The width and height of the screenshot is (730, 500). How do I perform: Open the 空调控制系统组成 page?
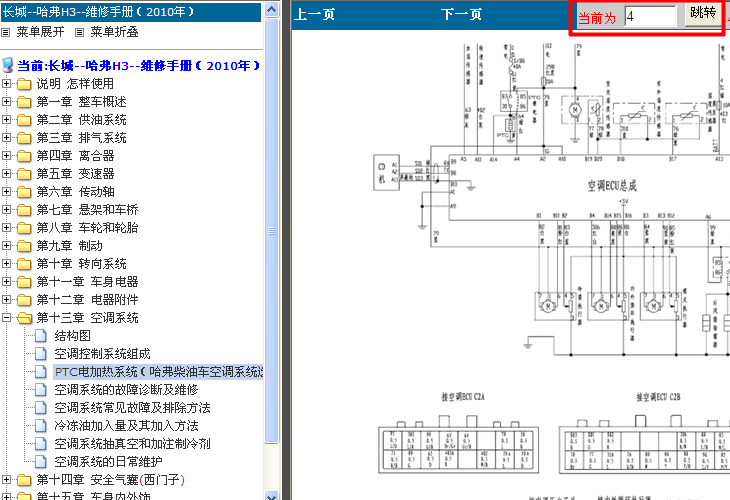point(102,354)
